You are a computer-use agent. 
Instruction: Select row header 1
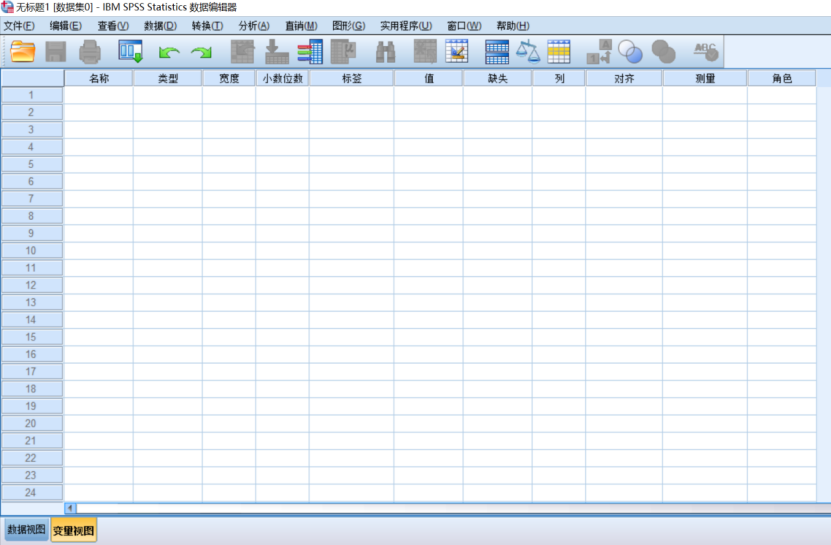pos(31,95)
